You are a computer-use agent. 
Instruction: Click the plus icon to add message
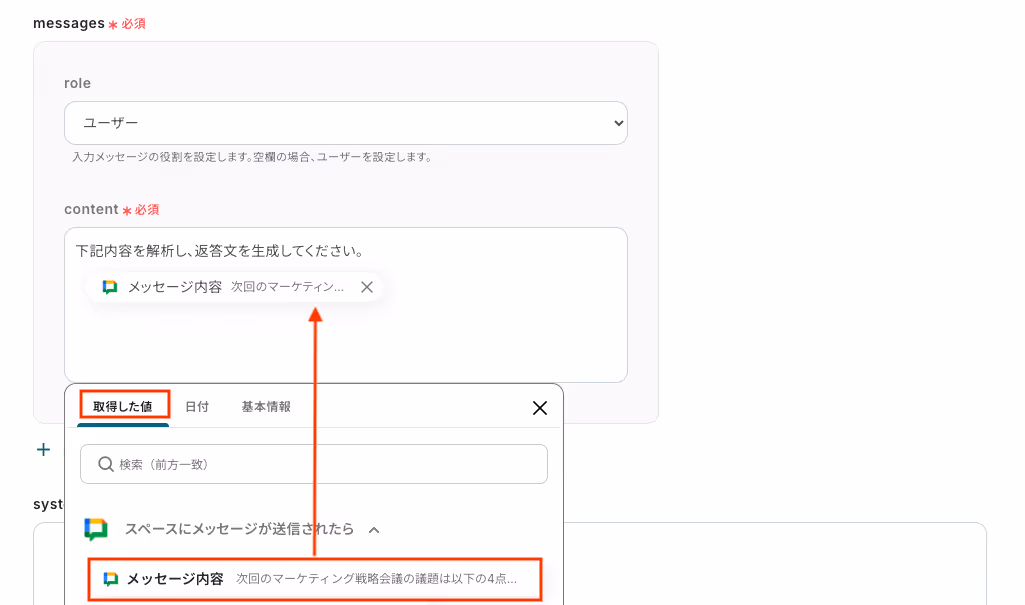(43, 450)
